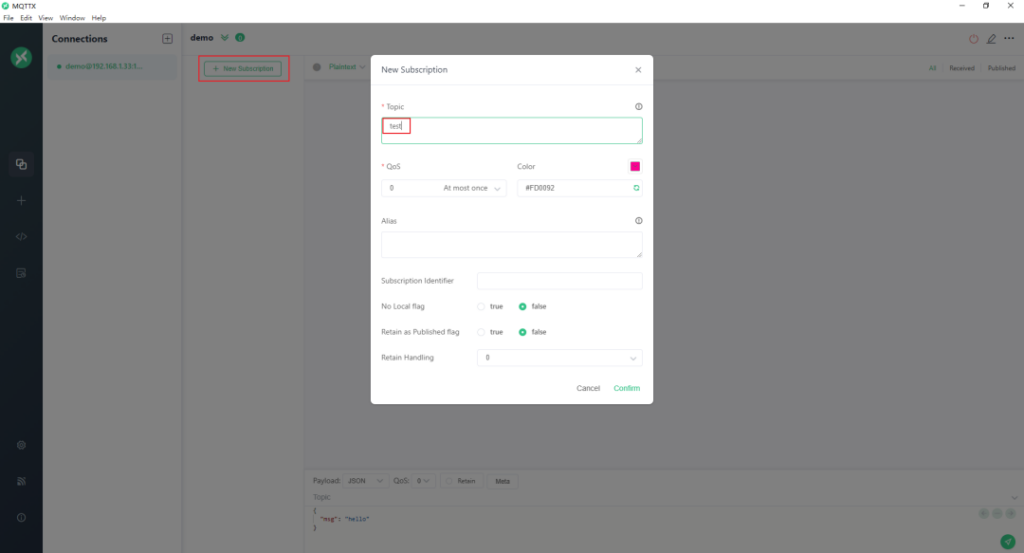Screen dimensions: 1024x553
Task: Open the Connections page from the sidebar
Action: click(21, 164)
